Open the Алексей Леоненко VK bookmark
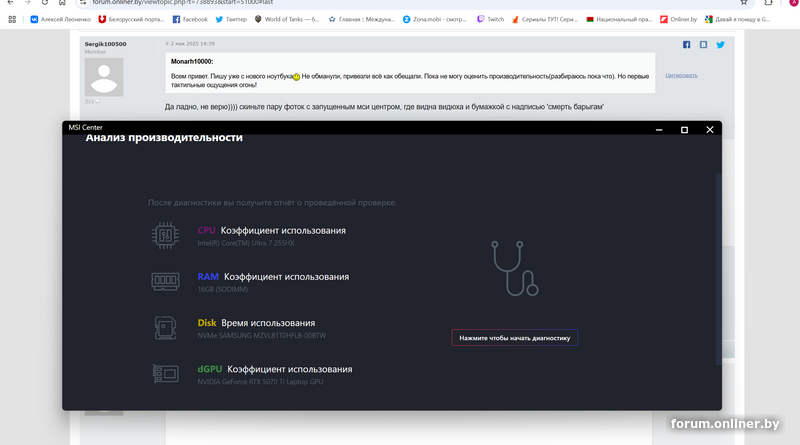The height and width of the screenshot is (445, 800). tap(60, 19)
